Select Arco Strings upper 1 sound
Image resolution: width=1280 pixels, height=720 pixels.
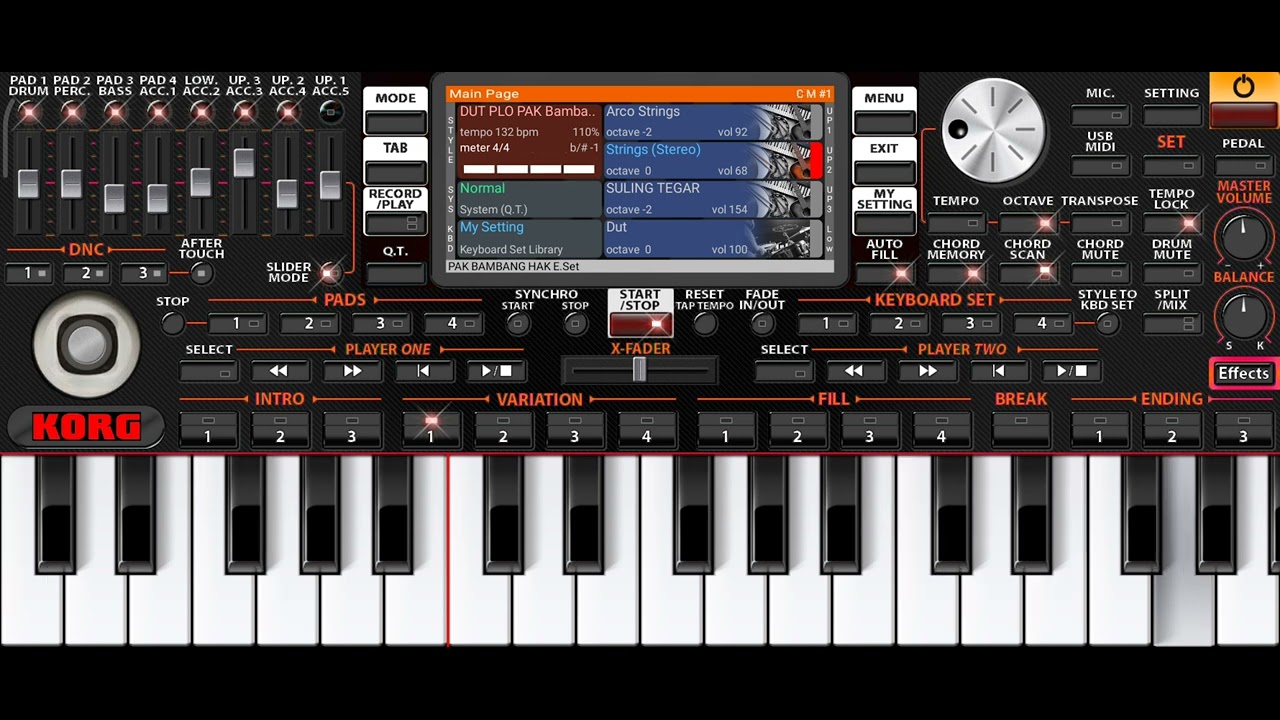pyautogui.click(x=715, y=121)
